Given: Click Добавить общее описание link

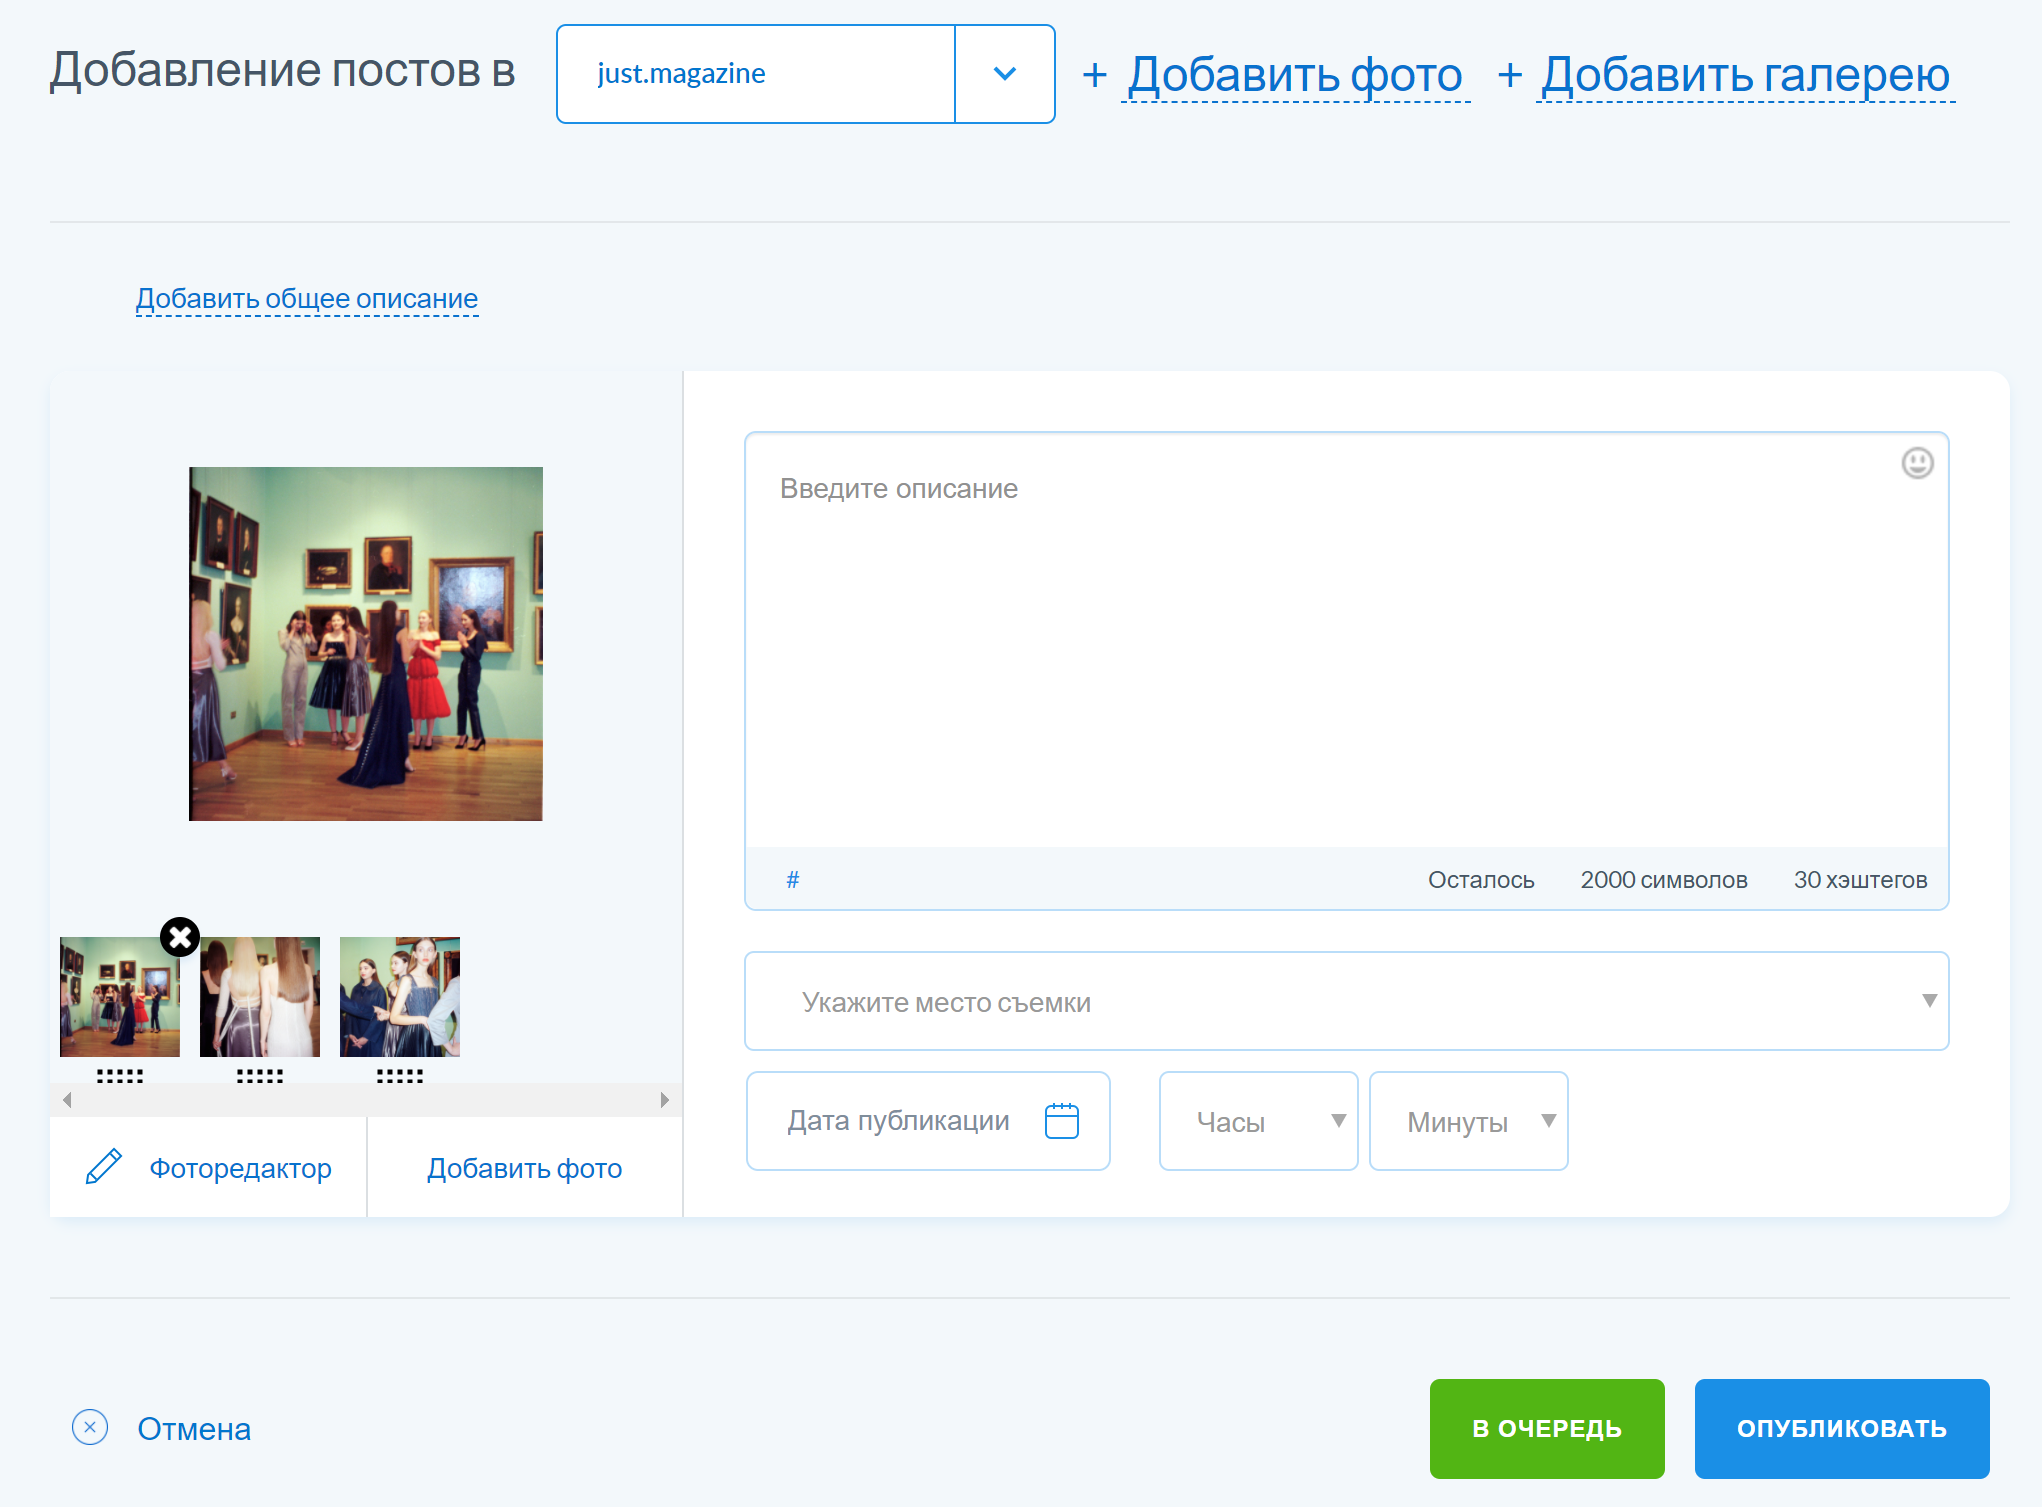Looking at the screenshot, I should [x=307, y=299].
